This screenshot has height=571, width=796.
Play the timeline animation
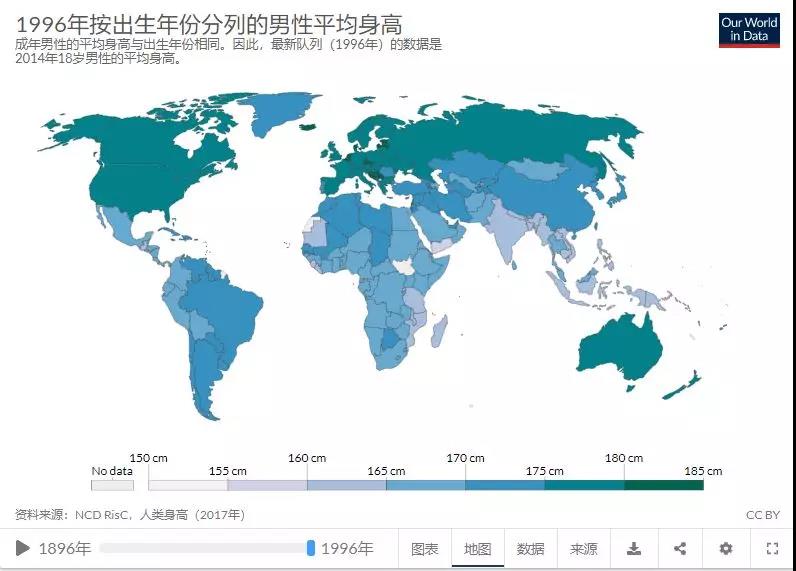point(23,548)
